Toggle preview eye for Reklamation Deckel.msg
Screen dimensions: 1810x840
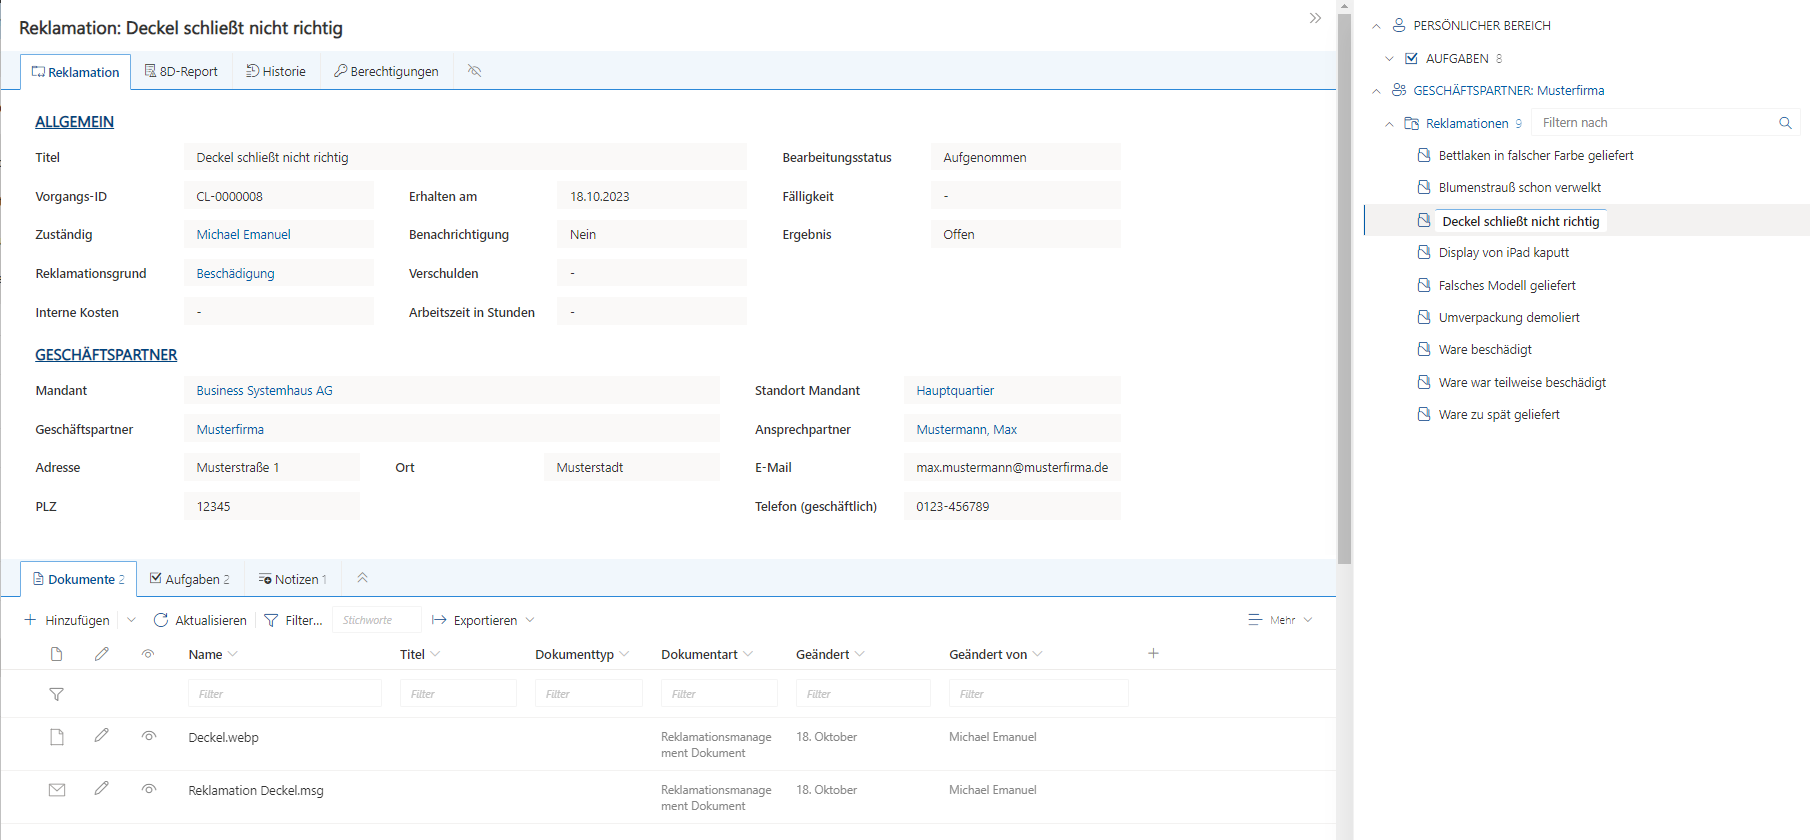pyautogui.click(x=149, y=789)
